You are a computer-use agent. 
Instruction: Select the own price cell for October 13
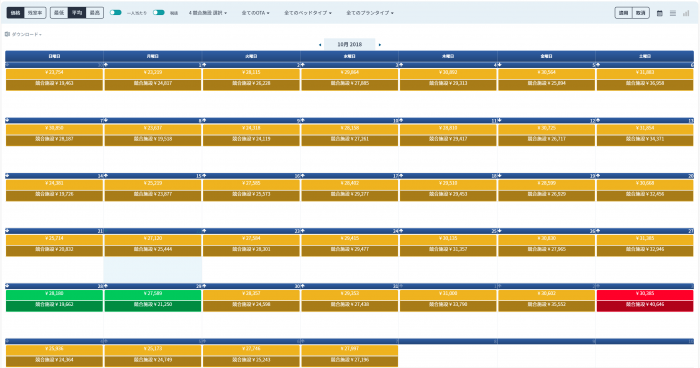pyautogui.click(x=645, y=129)
